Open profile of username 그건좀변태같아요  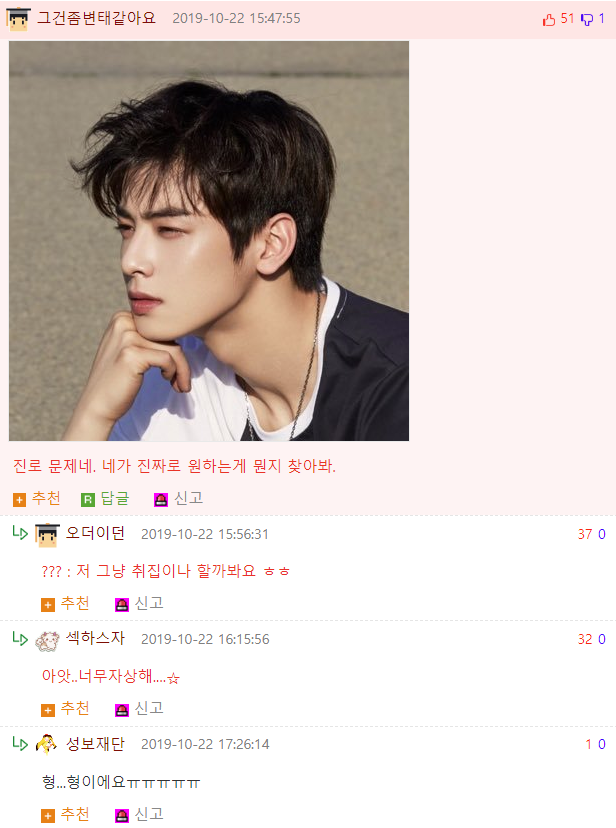pos(96,18)
